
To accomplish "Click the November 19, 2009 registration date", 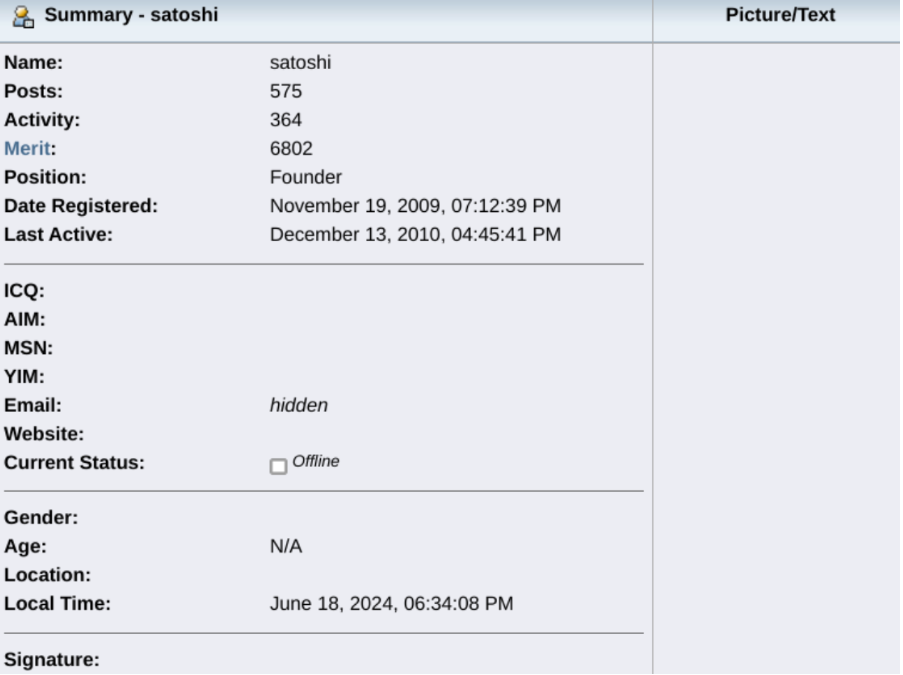I will (415, 207).
